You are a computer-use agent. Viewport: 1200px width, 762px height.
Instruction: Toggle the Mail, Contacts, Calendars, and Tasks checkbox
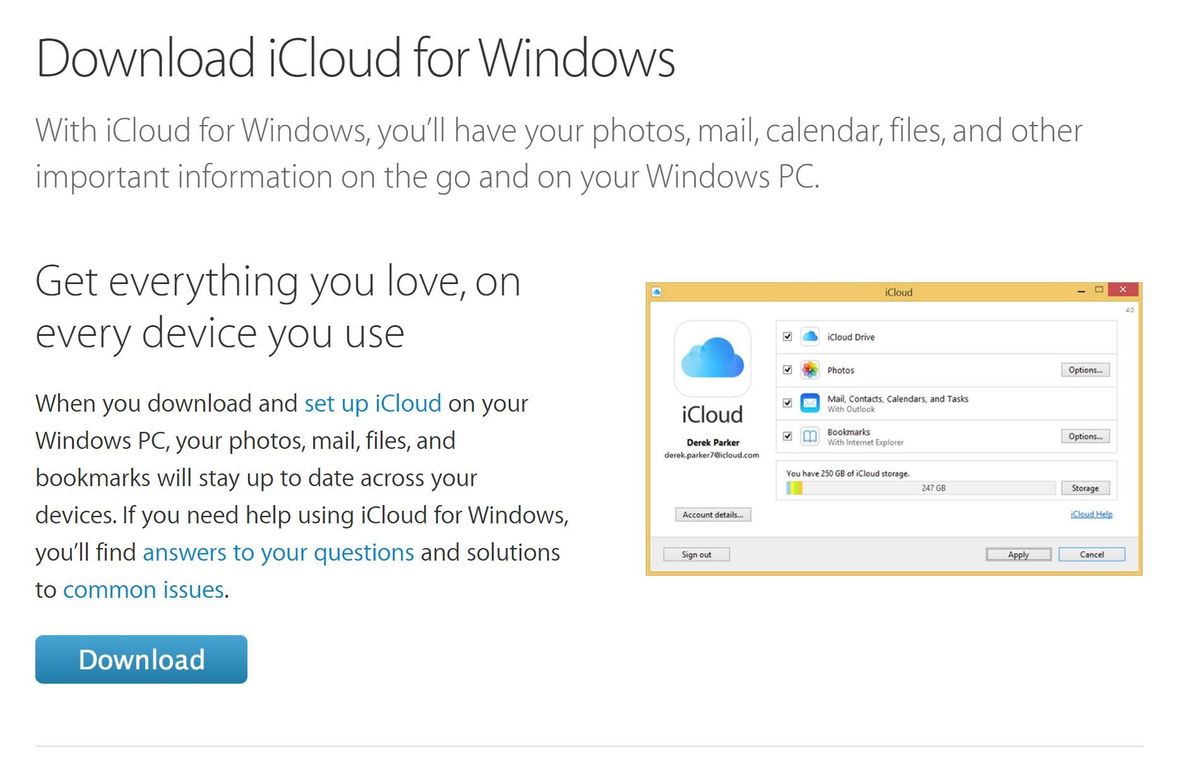787,403
